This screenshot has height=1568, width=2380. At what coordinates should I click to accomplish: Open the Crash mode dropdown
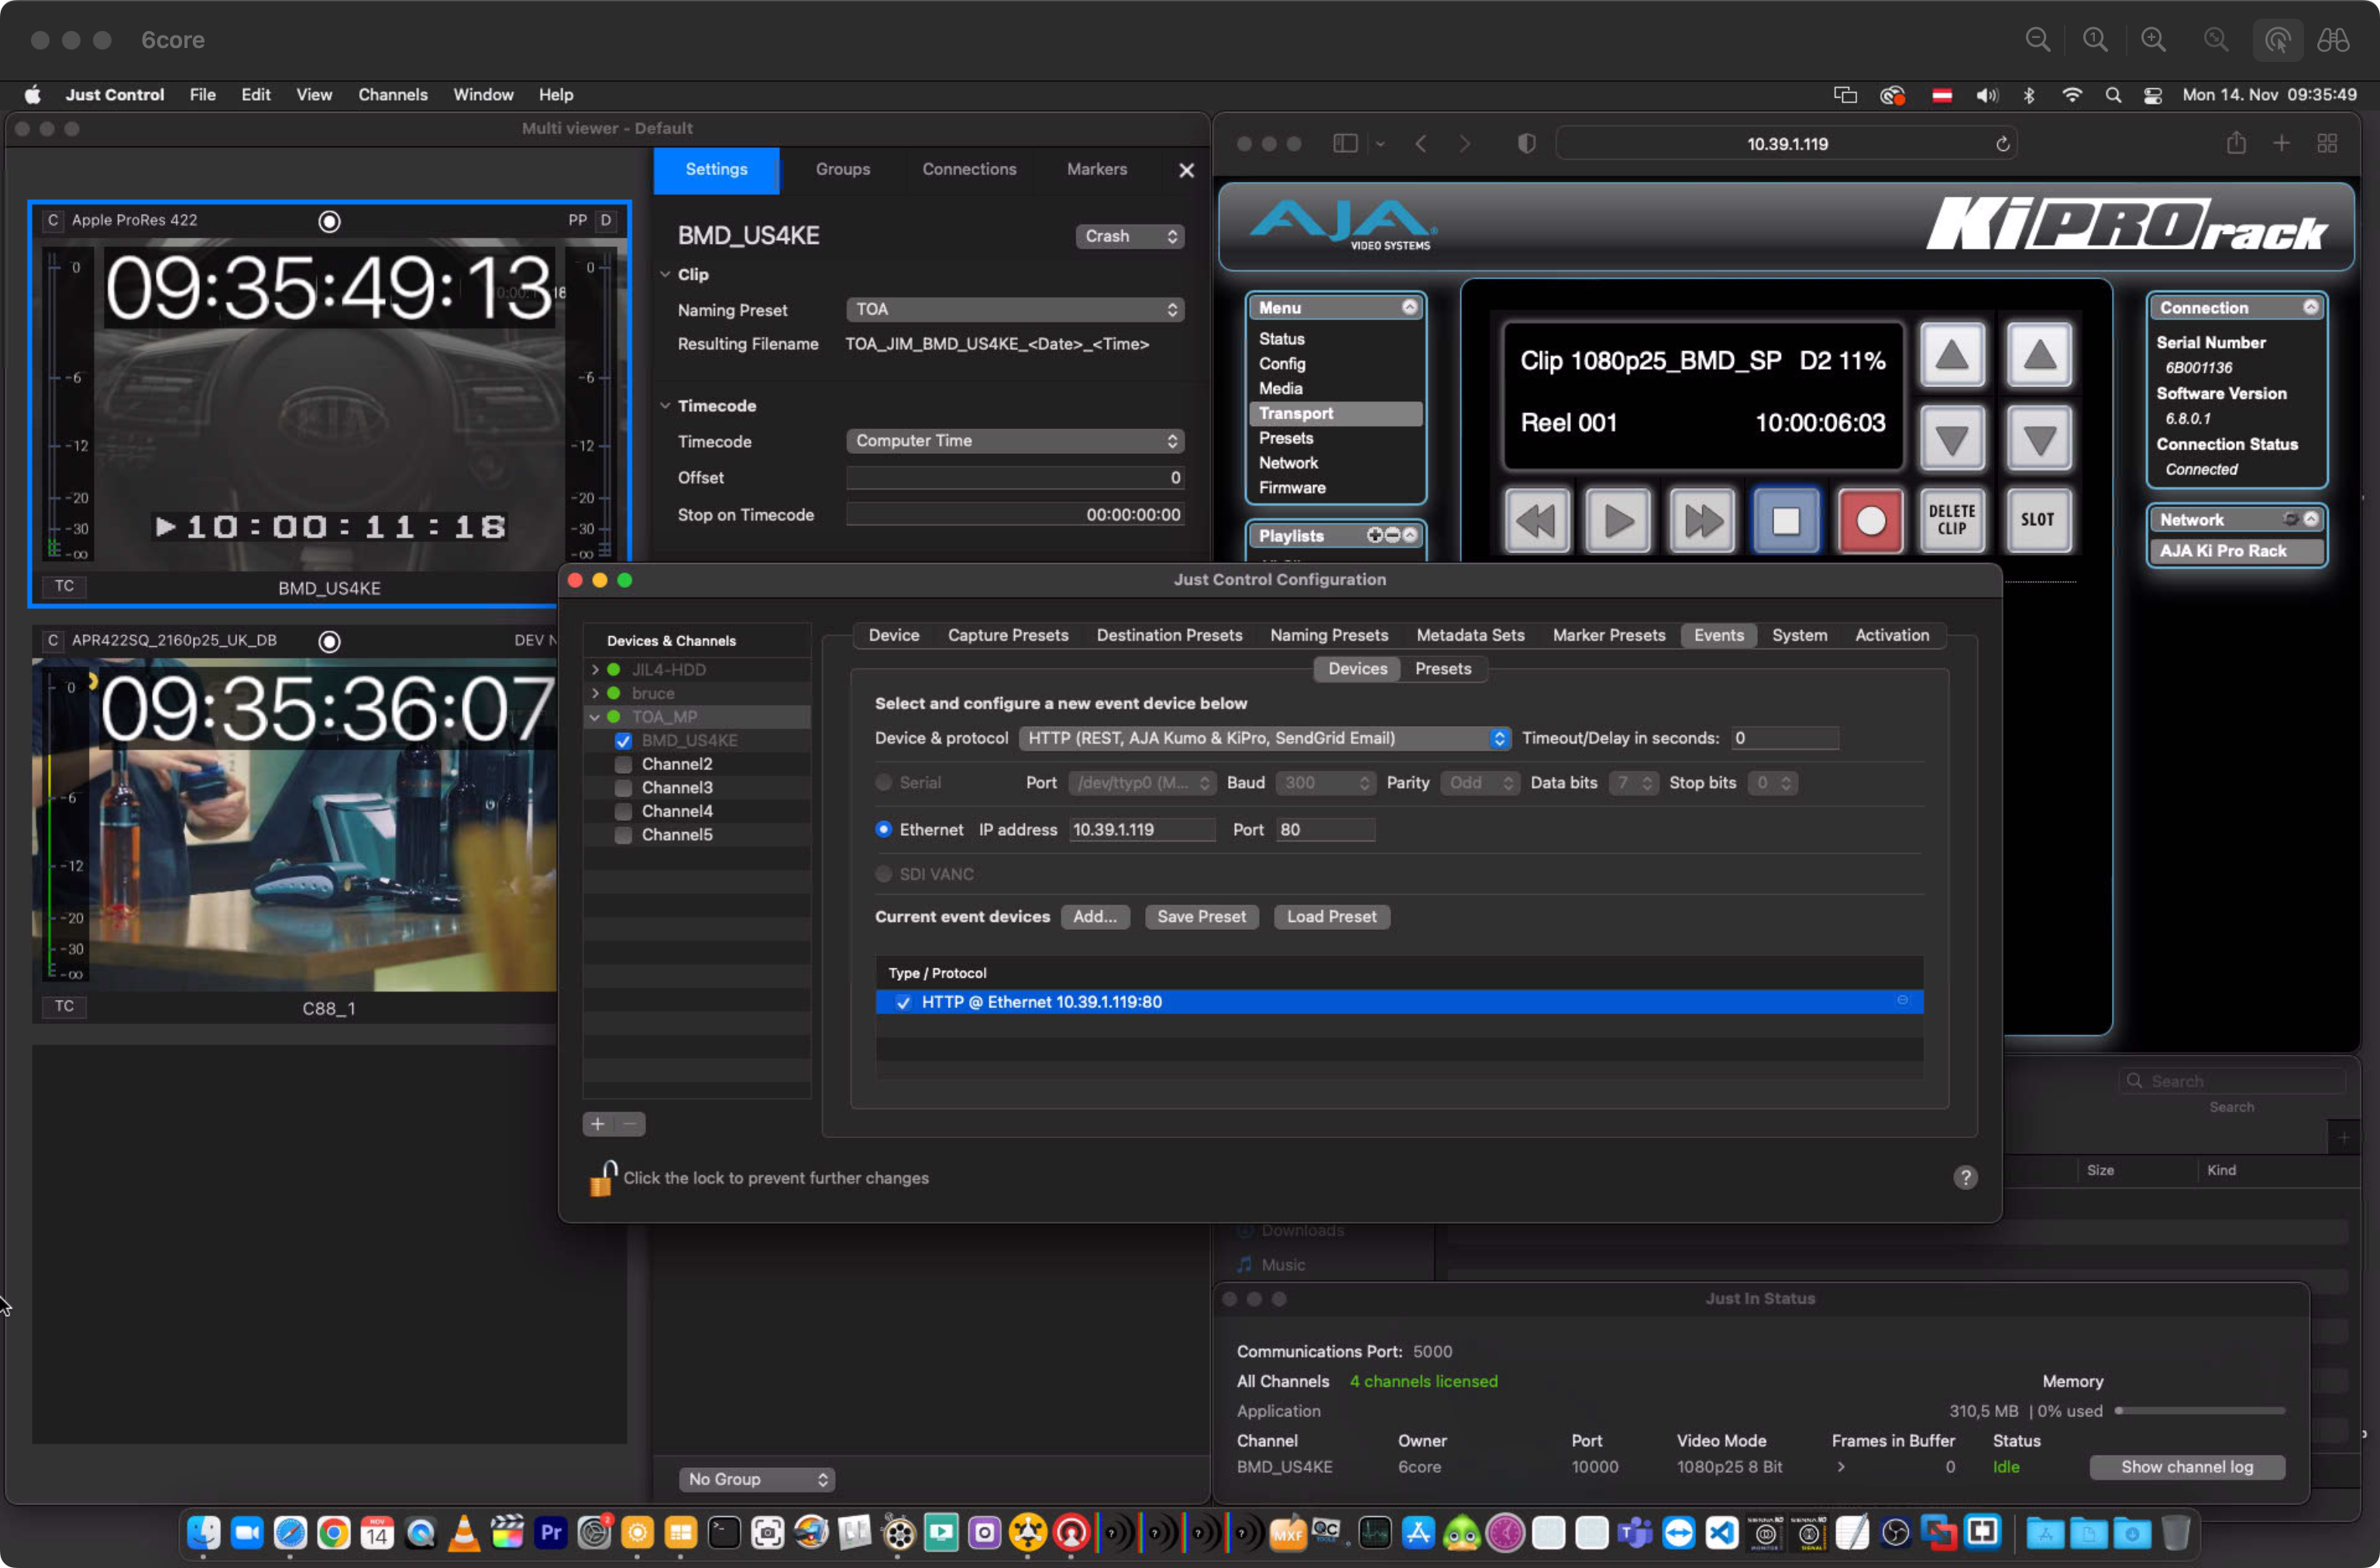(1129, 236)
